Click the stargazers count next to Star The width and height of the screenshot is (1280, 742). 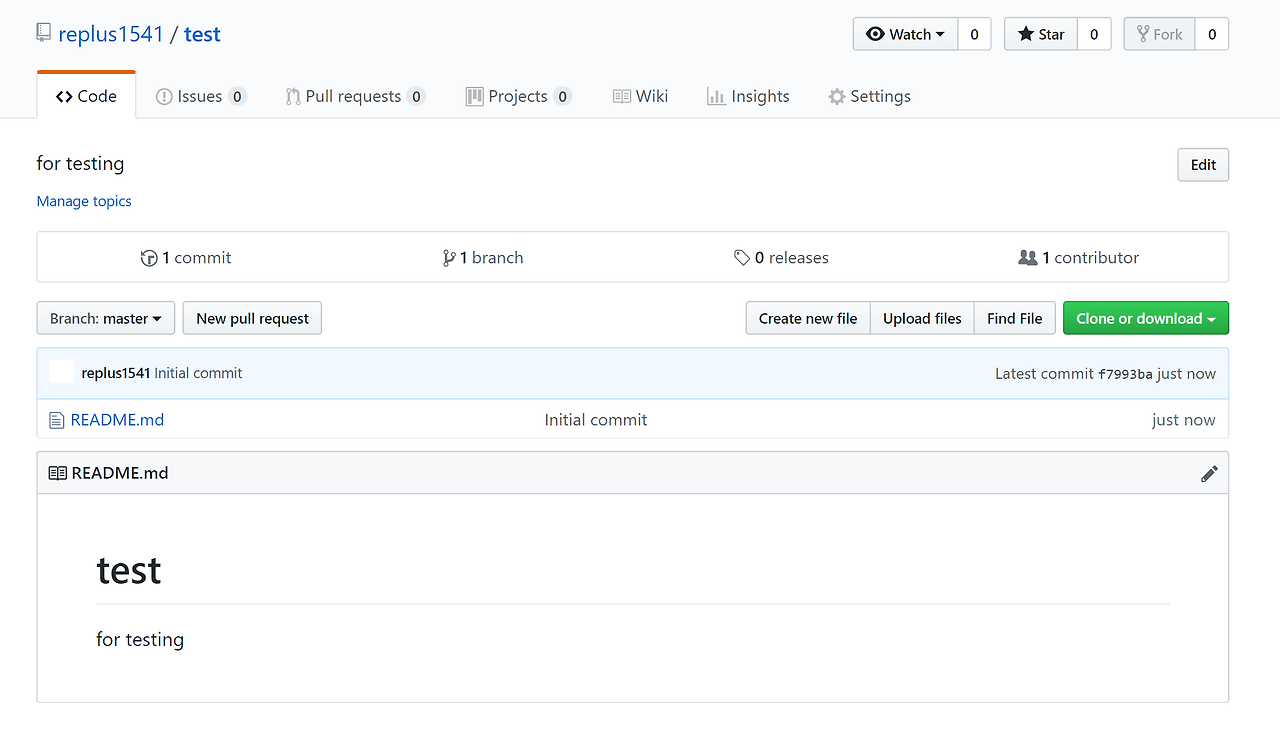[1094, 34]
